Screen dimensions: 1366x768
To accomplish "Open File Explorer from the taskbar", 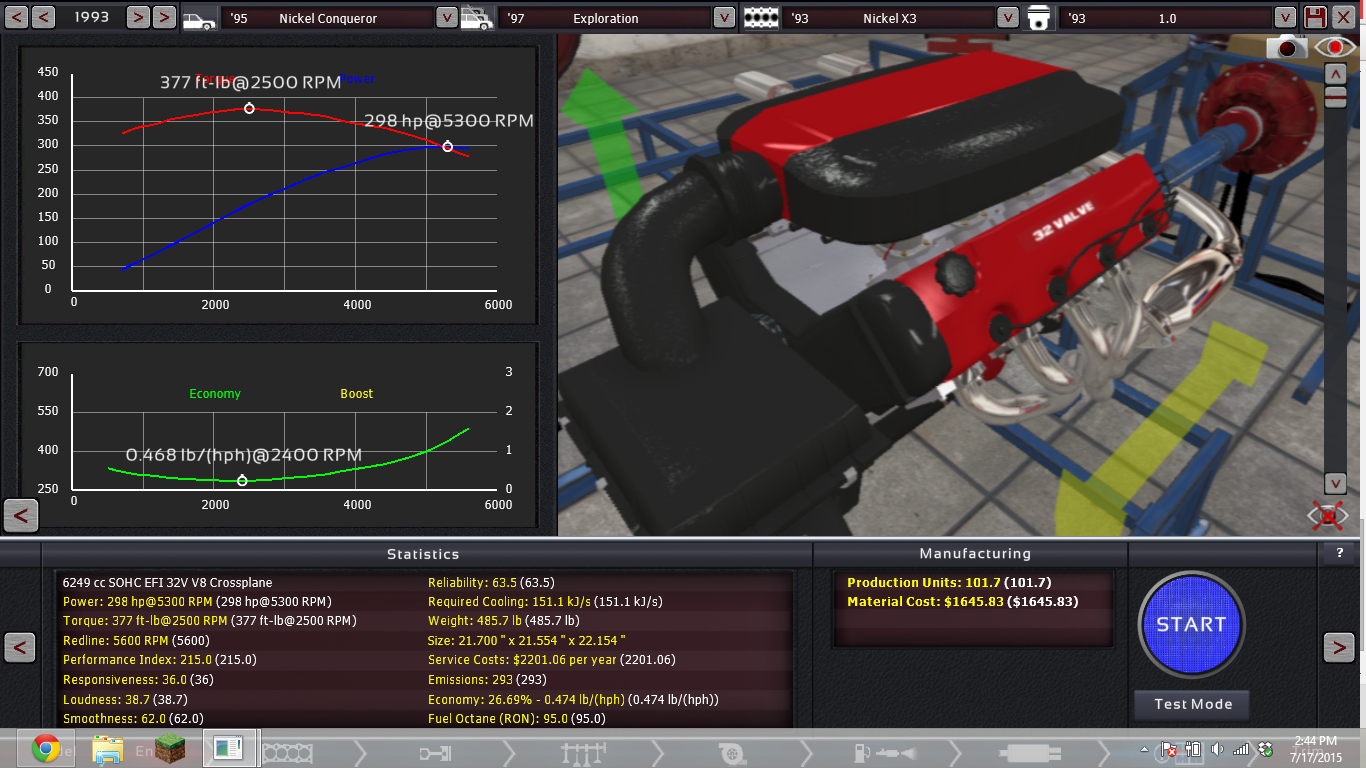I will click(x=107, y=748).
